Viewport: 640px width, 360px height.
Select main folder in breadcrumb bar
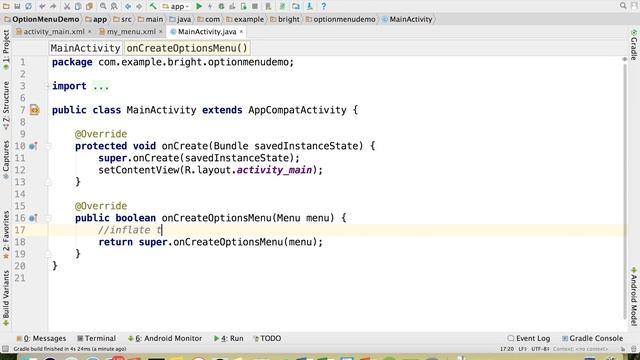[x=151, y=19]
